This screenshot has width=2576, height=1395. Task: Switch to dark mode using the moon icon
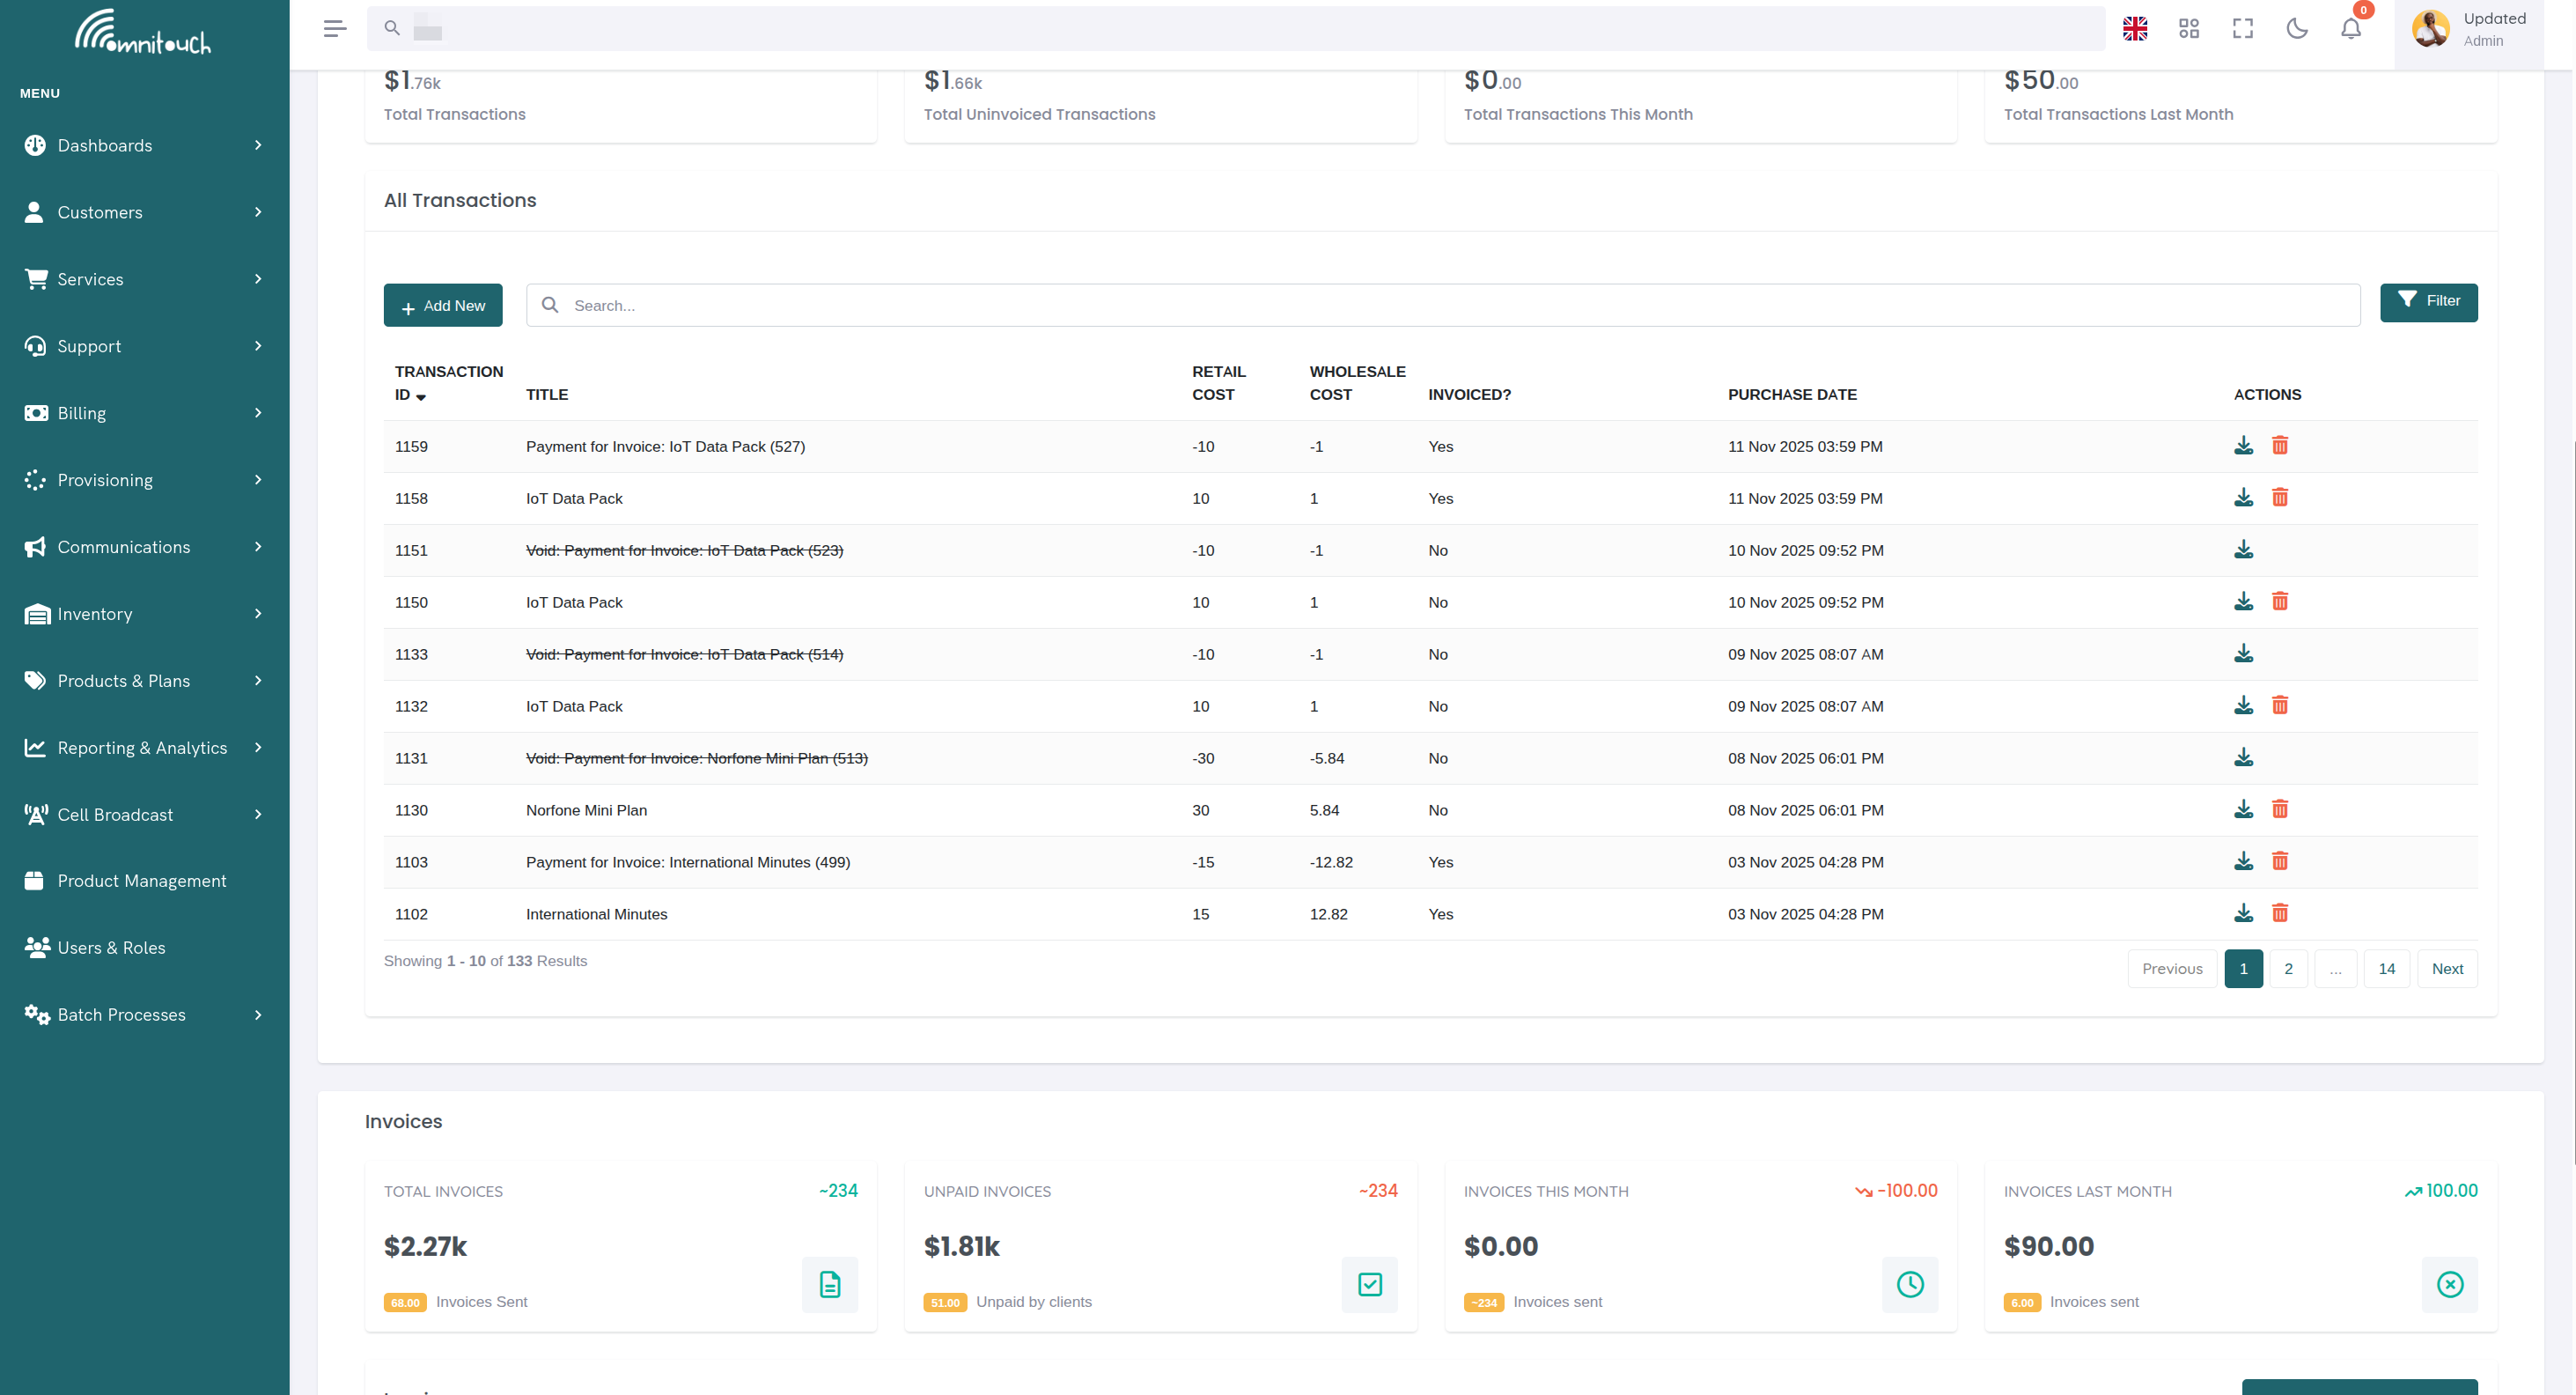[2296, 28]
